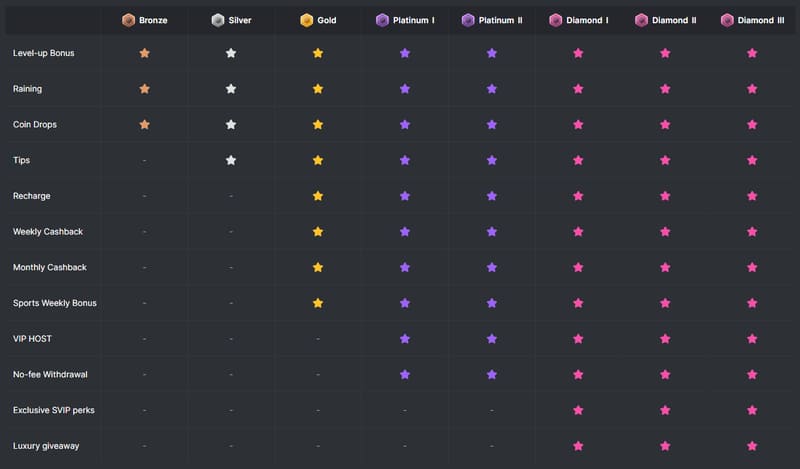The image size is (800, 469).
Task: Select the Recharge row label
Action: click(32, 196)
